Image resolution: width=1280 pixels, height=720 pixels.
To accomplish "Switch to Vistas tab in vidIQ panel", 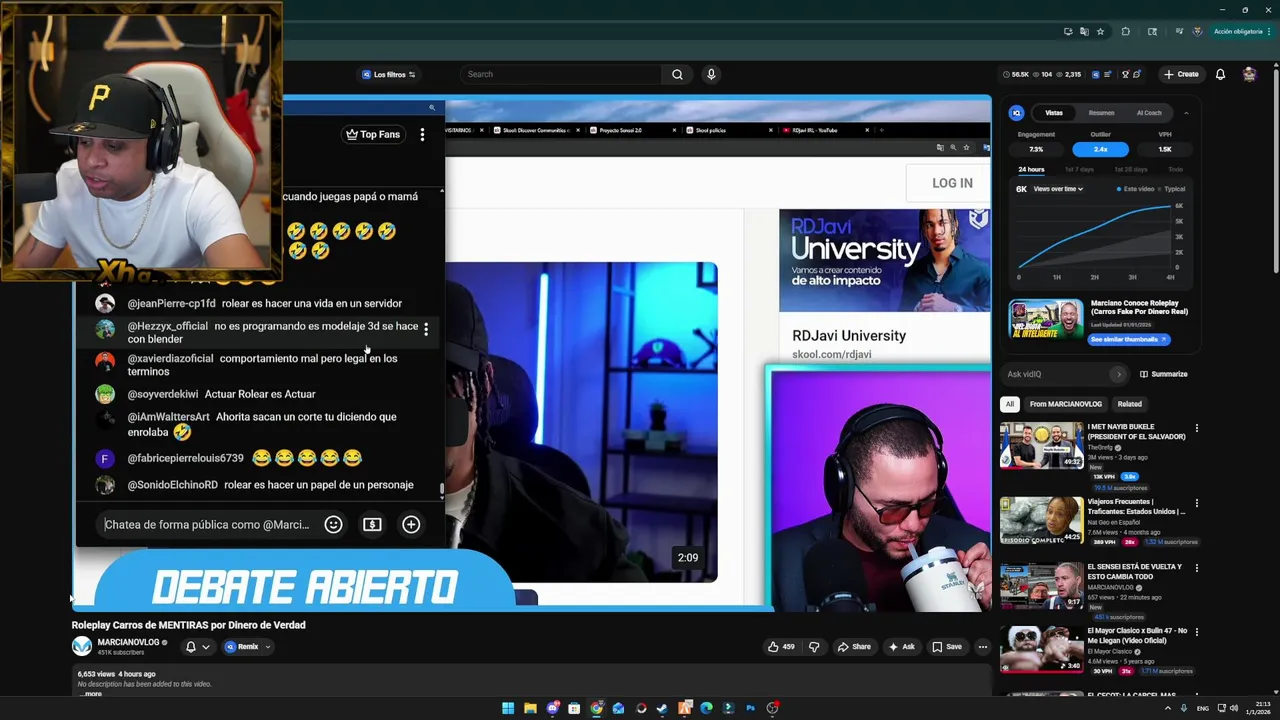I will (x=1054, y=113).
